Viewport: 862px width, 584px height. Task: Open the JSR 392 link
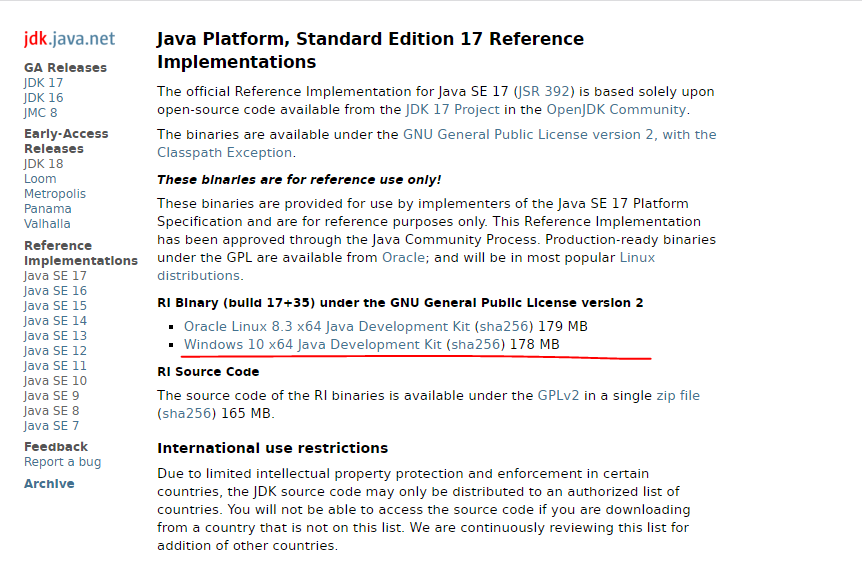click(x=545, y=92)
